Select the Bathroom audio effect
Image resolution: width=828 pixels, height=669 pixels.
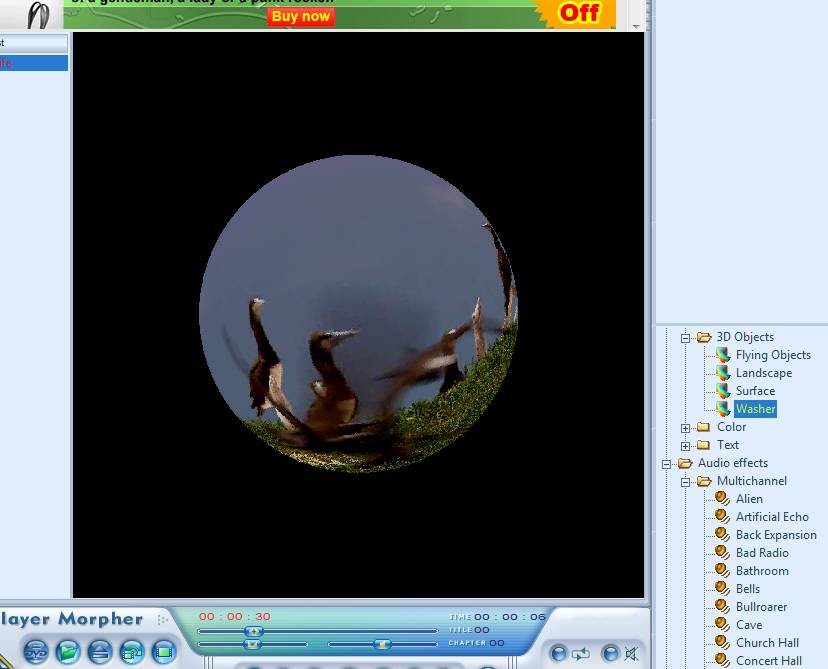pyautogui.click(x=762, y=571)
